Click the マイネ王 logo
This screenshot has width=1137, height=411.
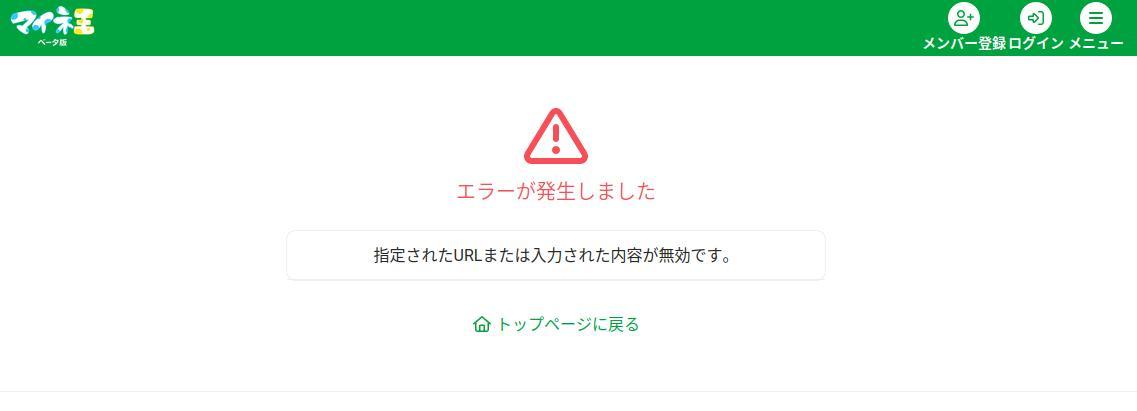pos(52,22)
